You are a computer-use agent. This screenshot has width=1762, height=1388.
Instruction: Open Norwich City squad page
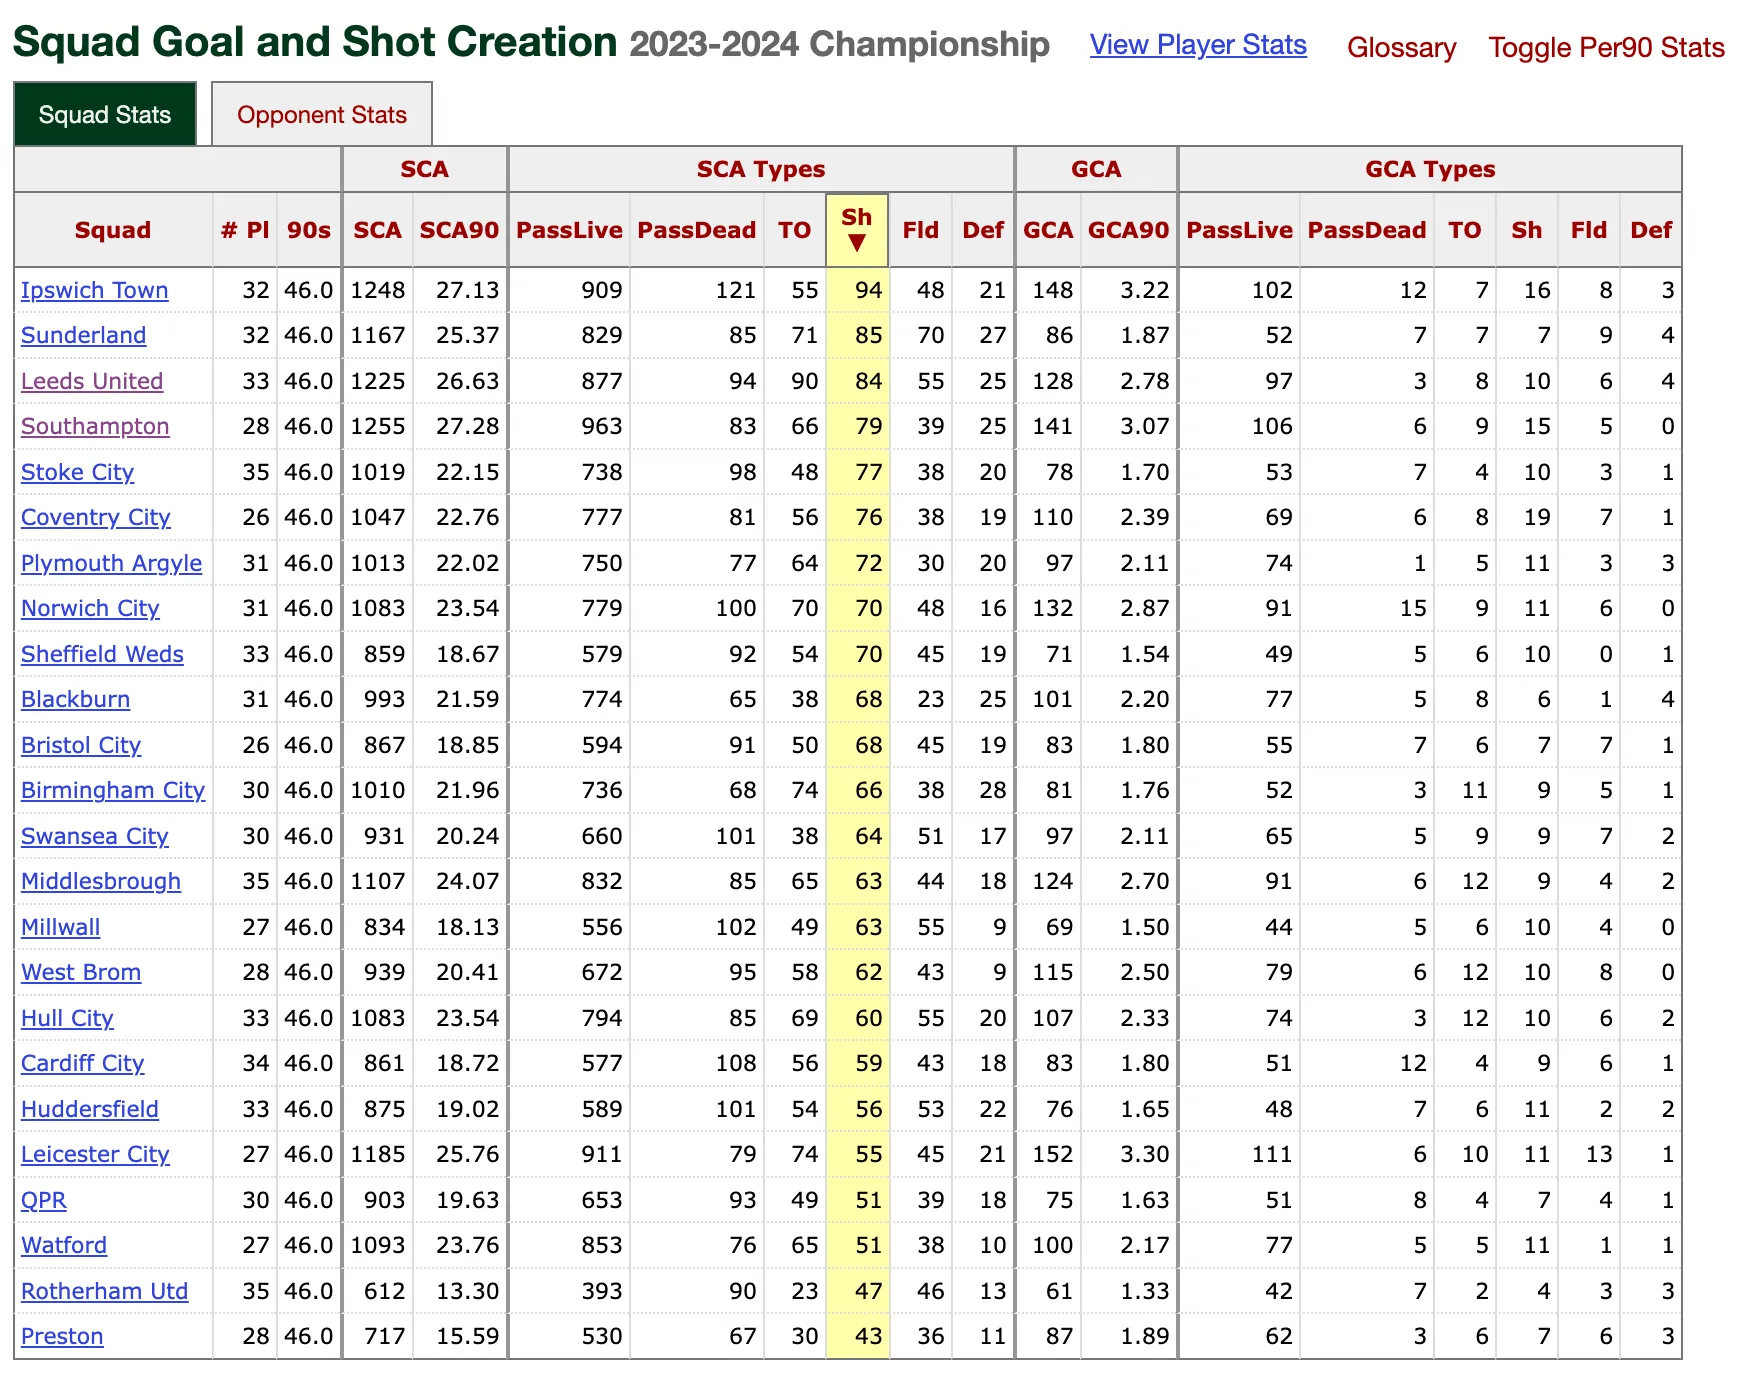(90, 608)
